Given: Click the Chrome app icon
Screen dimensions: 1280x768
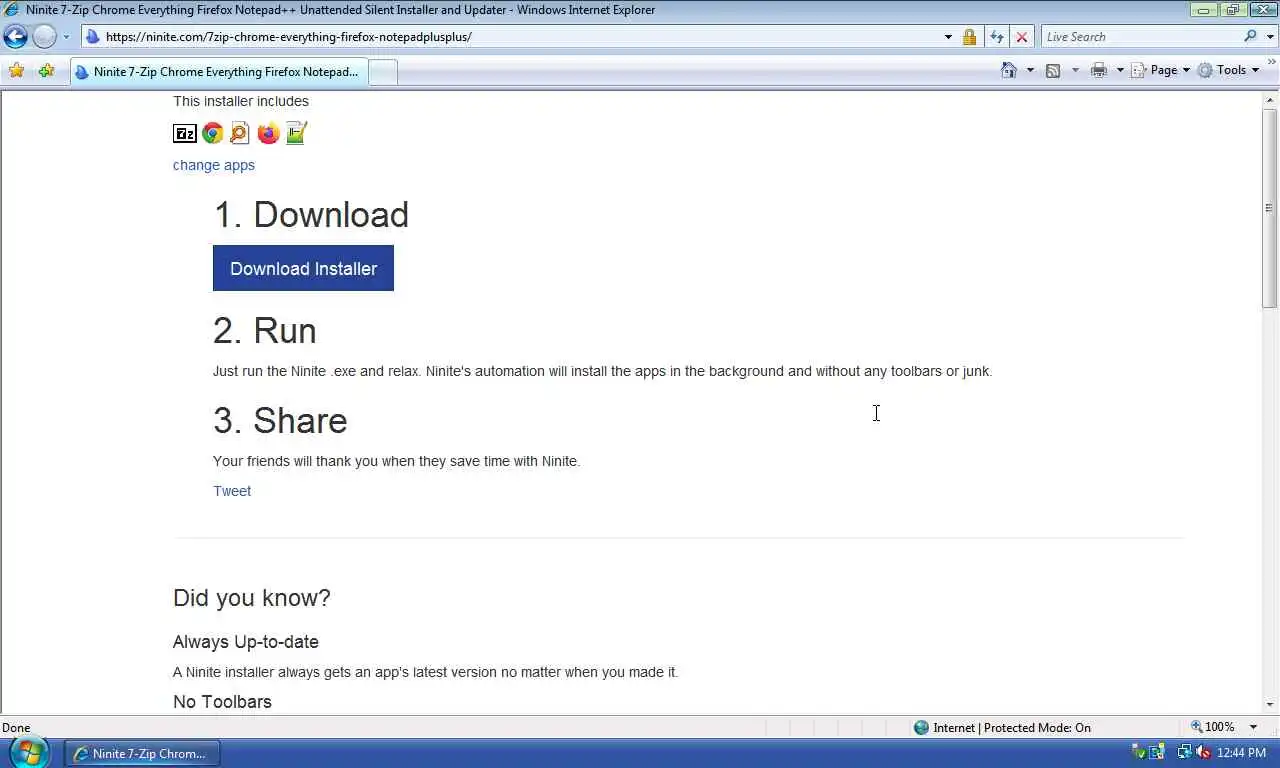Looking at the screenshot, I should coord(212,133).
